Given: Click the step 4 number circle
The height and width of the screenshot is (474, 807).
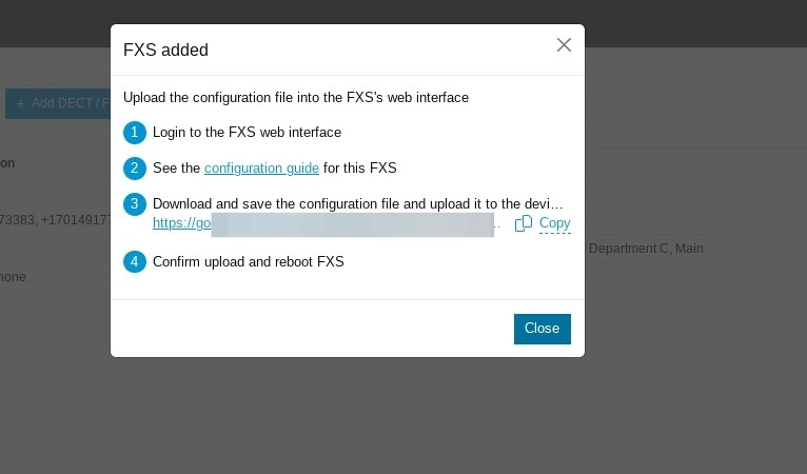Looking at the screenshot, I should pyautogui.click(x=135, y=262).
